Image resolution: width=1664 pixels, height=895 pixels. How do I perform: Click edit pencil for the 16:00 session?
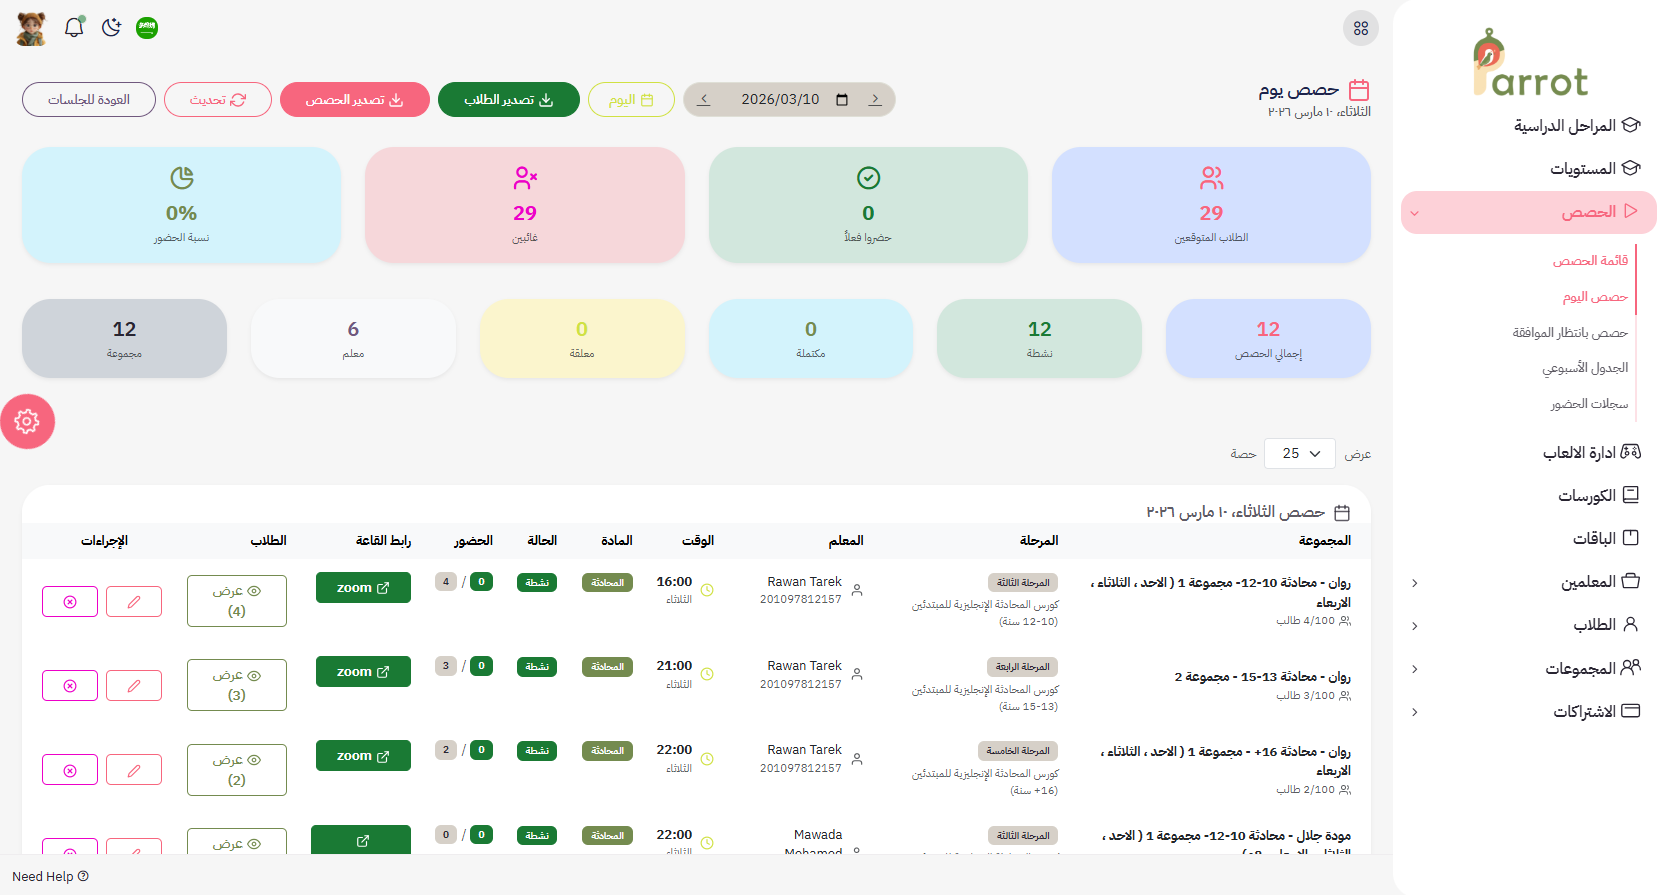(134, 602)
